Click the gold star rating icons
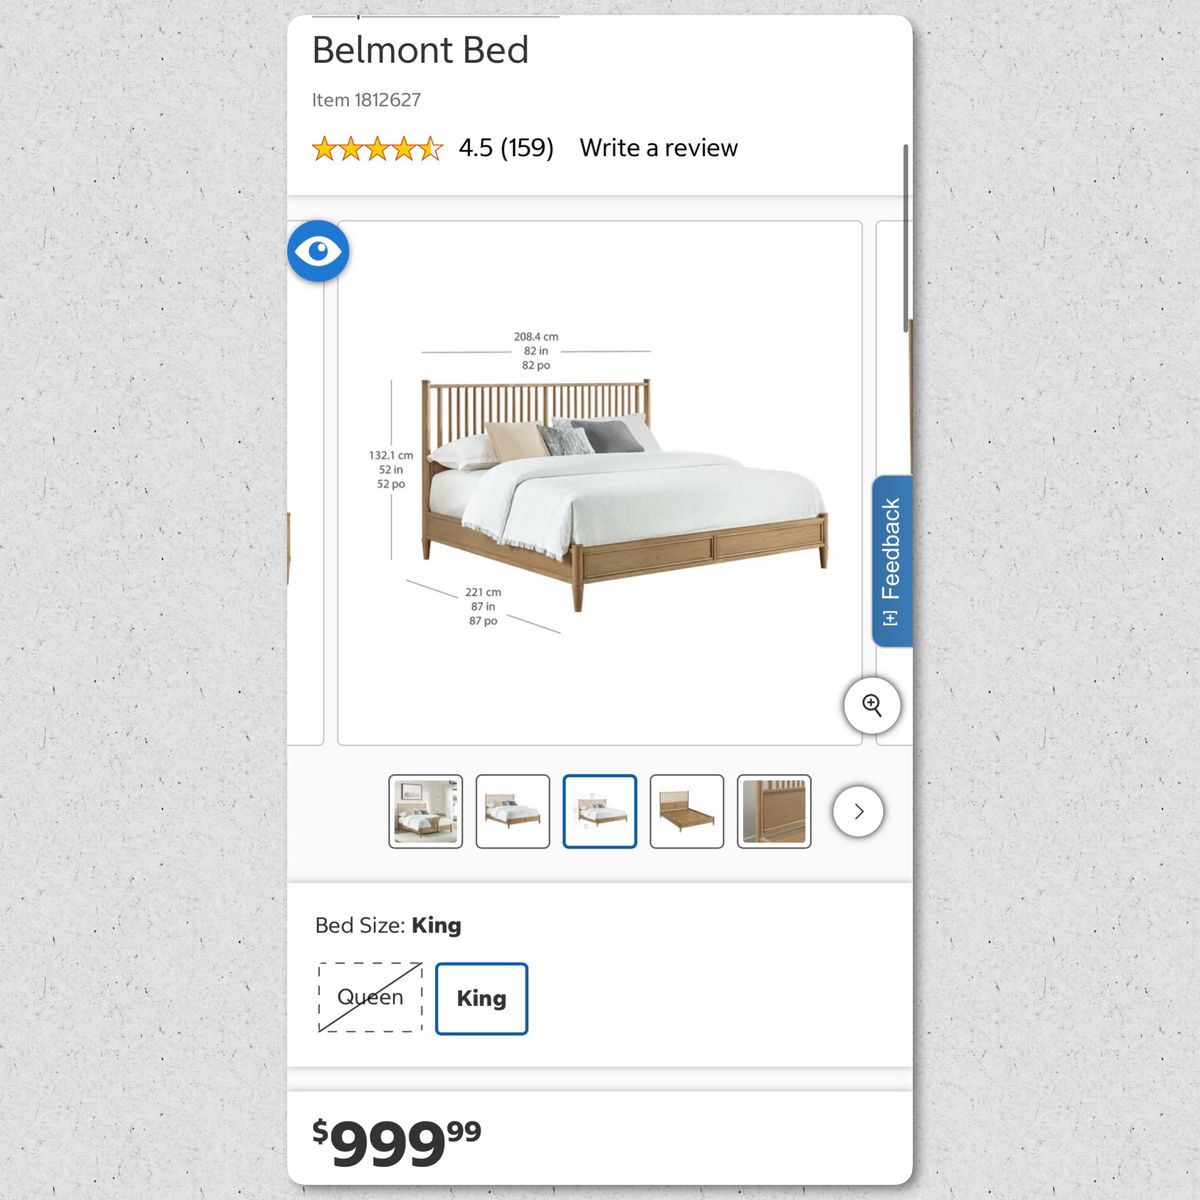1200x1200 pixels. pos(376,149)
